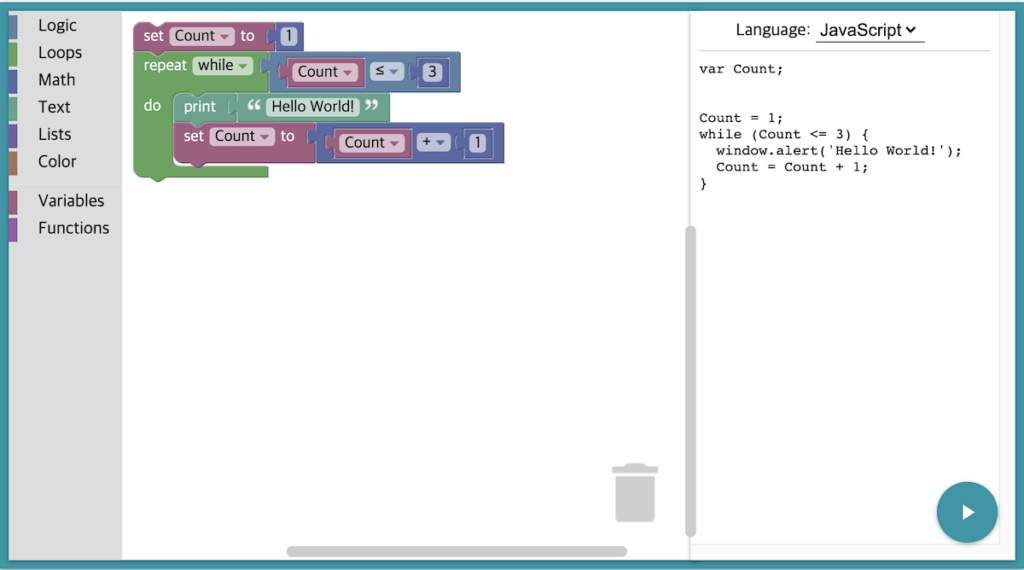Image resolution: width=1024 pixels, height=570 pixels.
Task: Edit the number 3 in comparison block
Action: click(x=432, y=72)
